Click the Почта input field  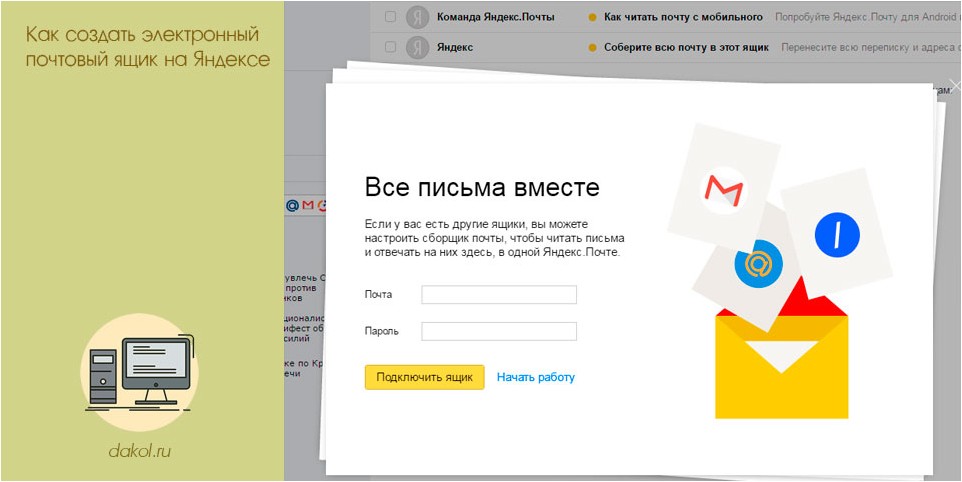[499, 294]
